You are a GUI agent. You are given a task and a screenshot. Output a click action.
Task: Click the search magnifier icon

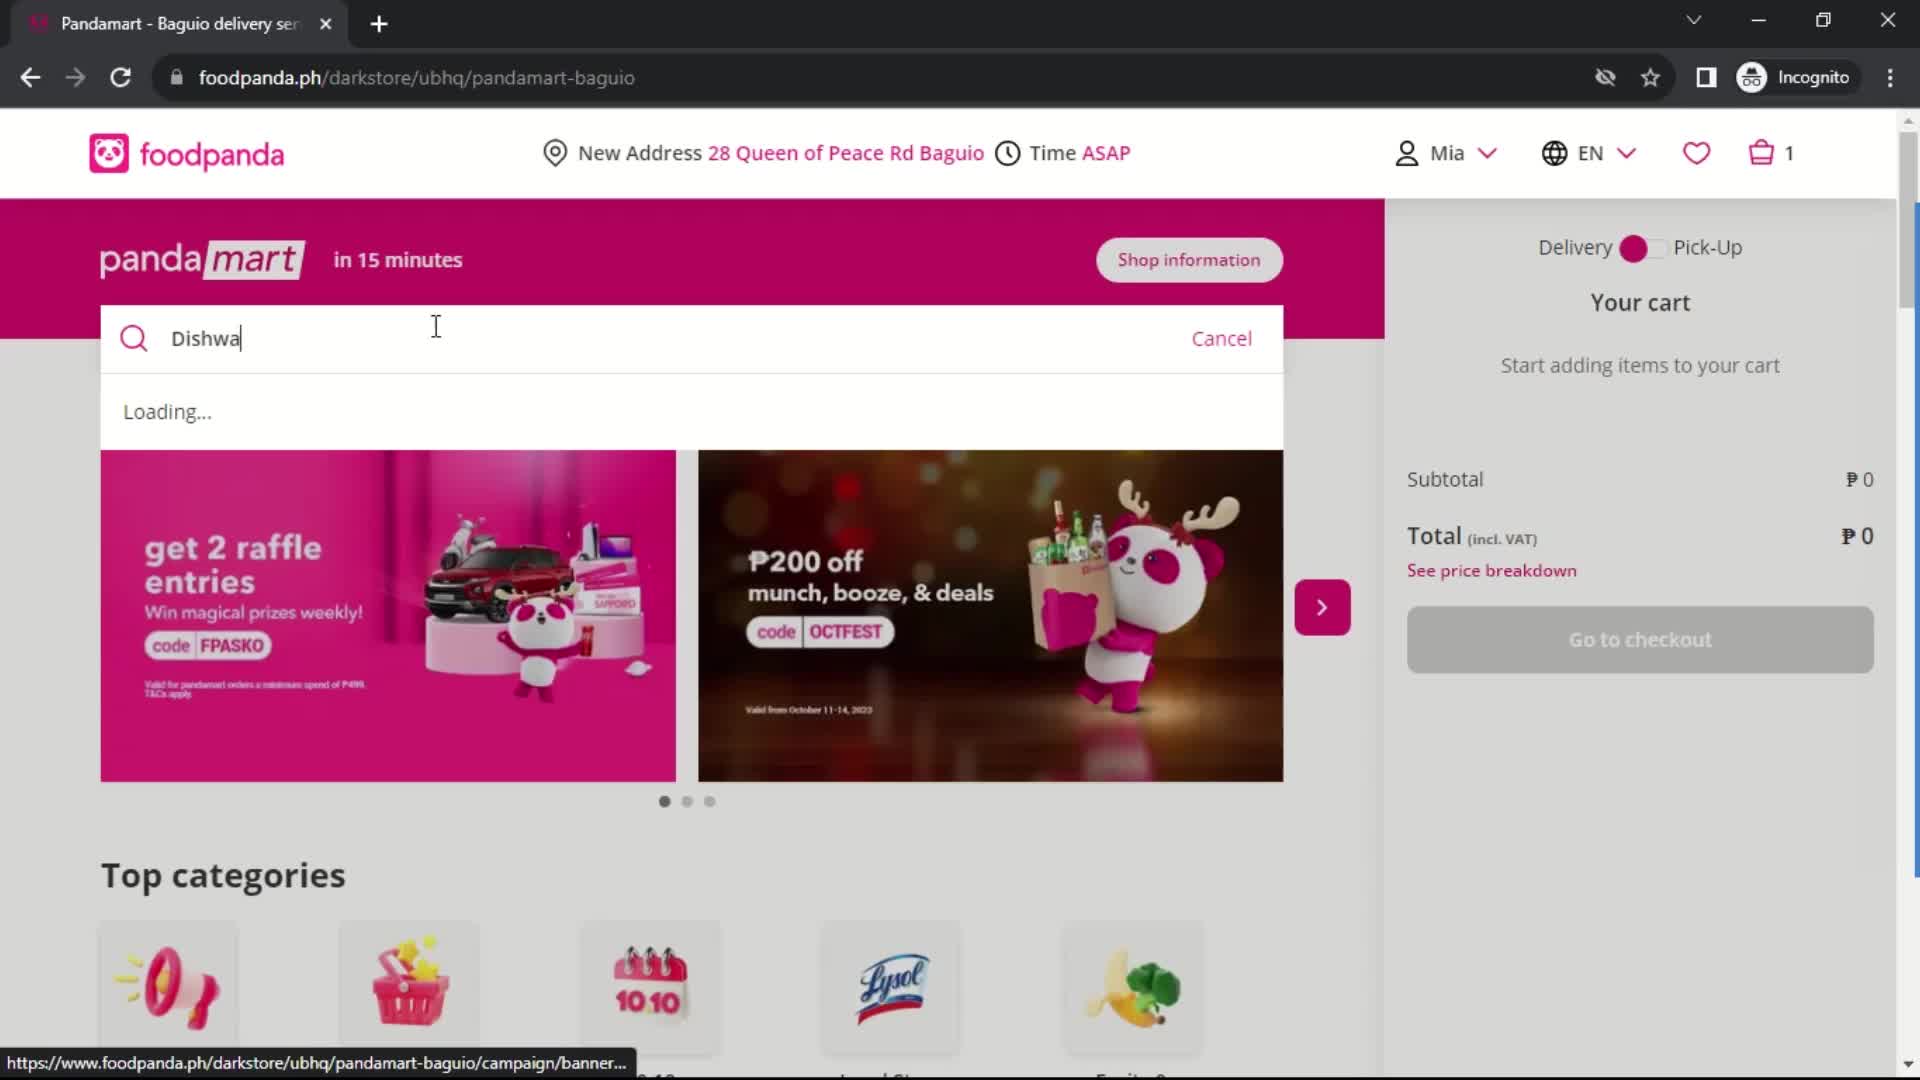pos(133,339)
